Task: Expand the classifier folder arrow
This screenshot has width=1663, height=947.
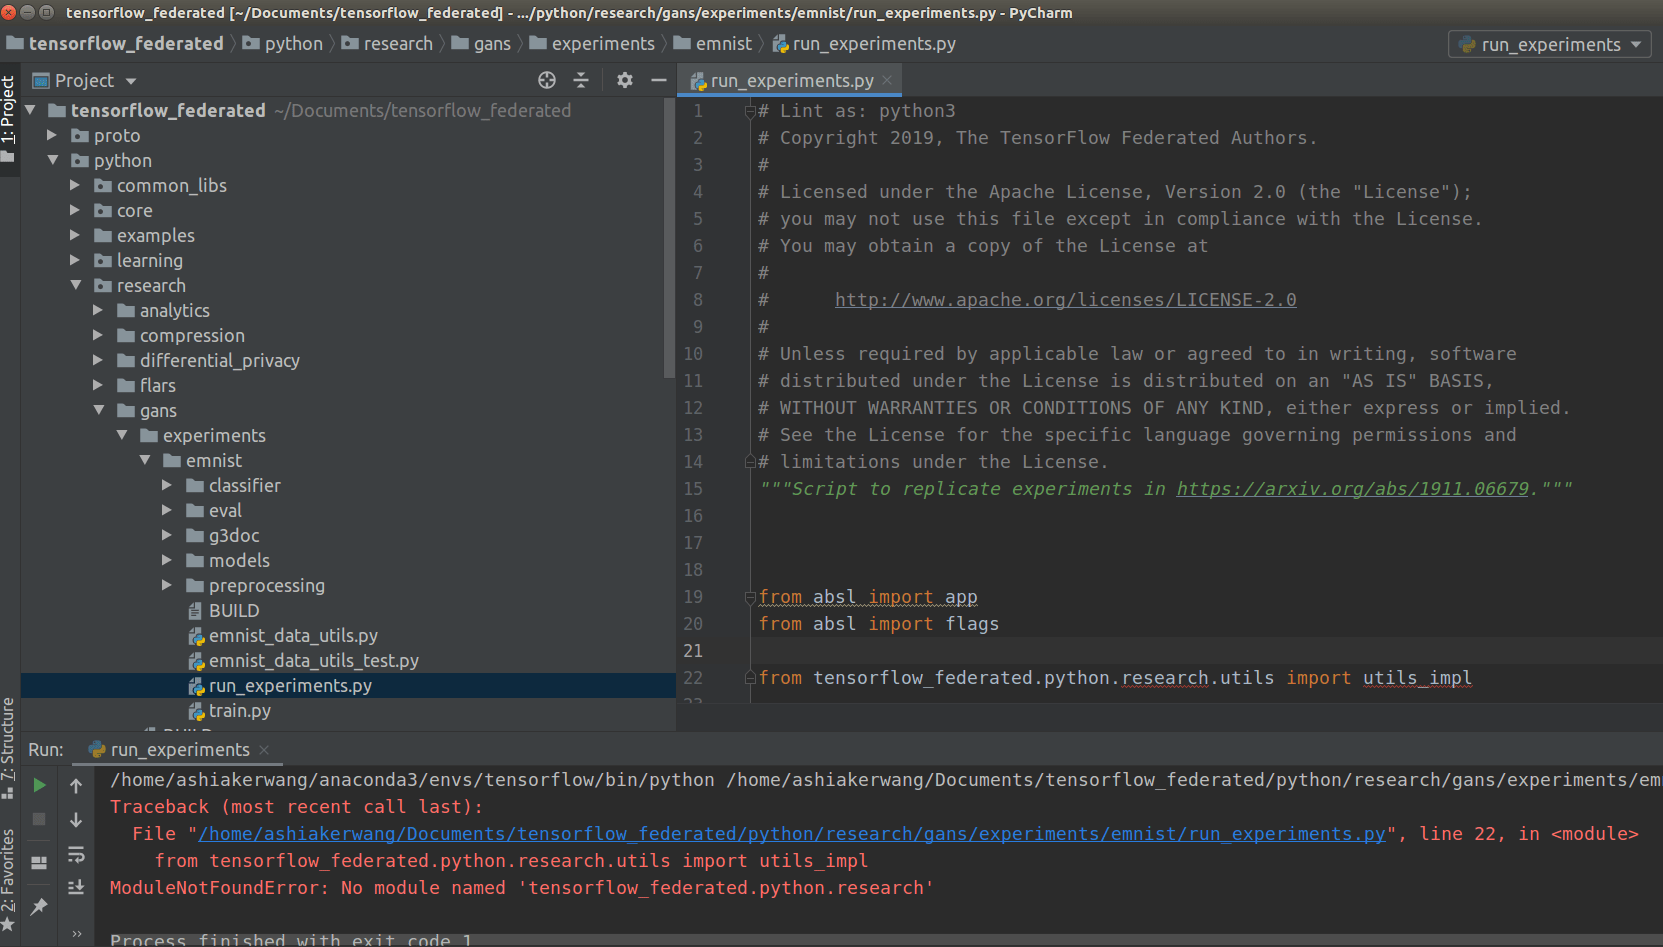Action: tap(167, 485)
